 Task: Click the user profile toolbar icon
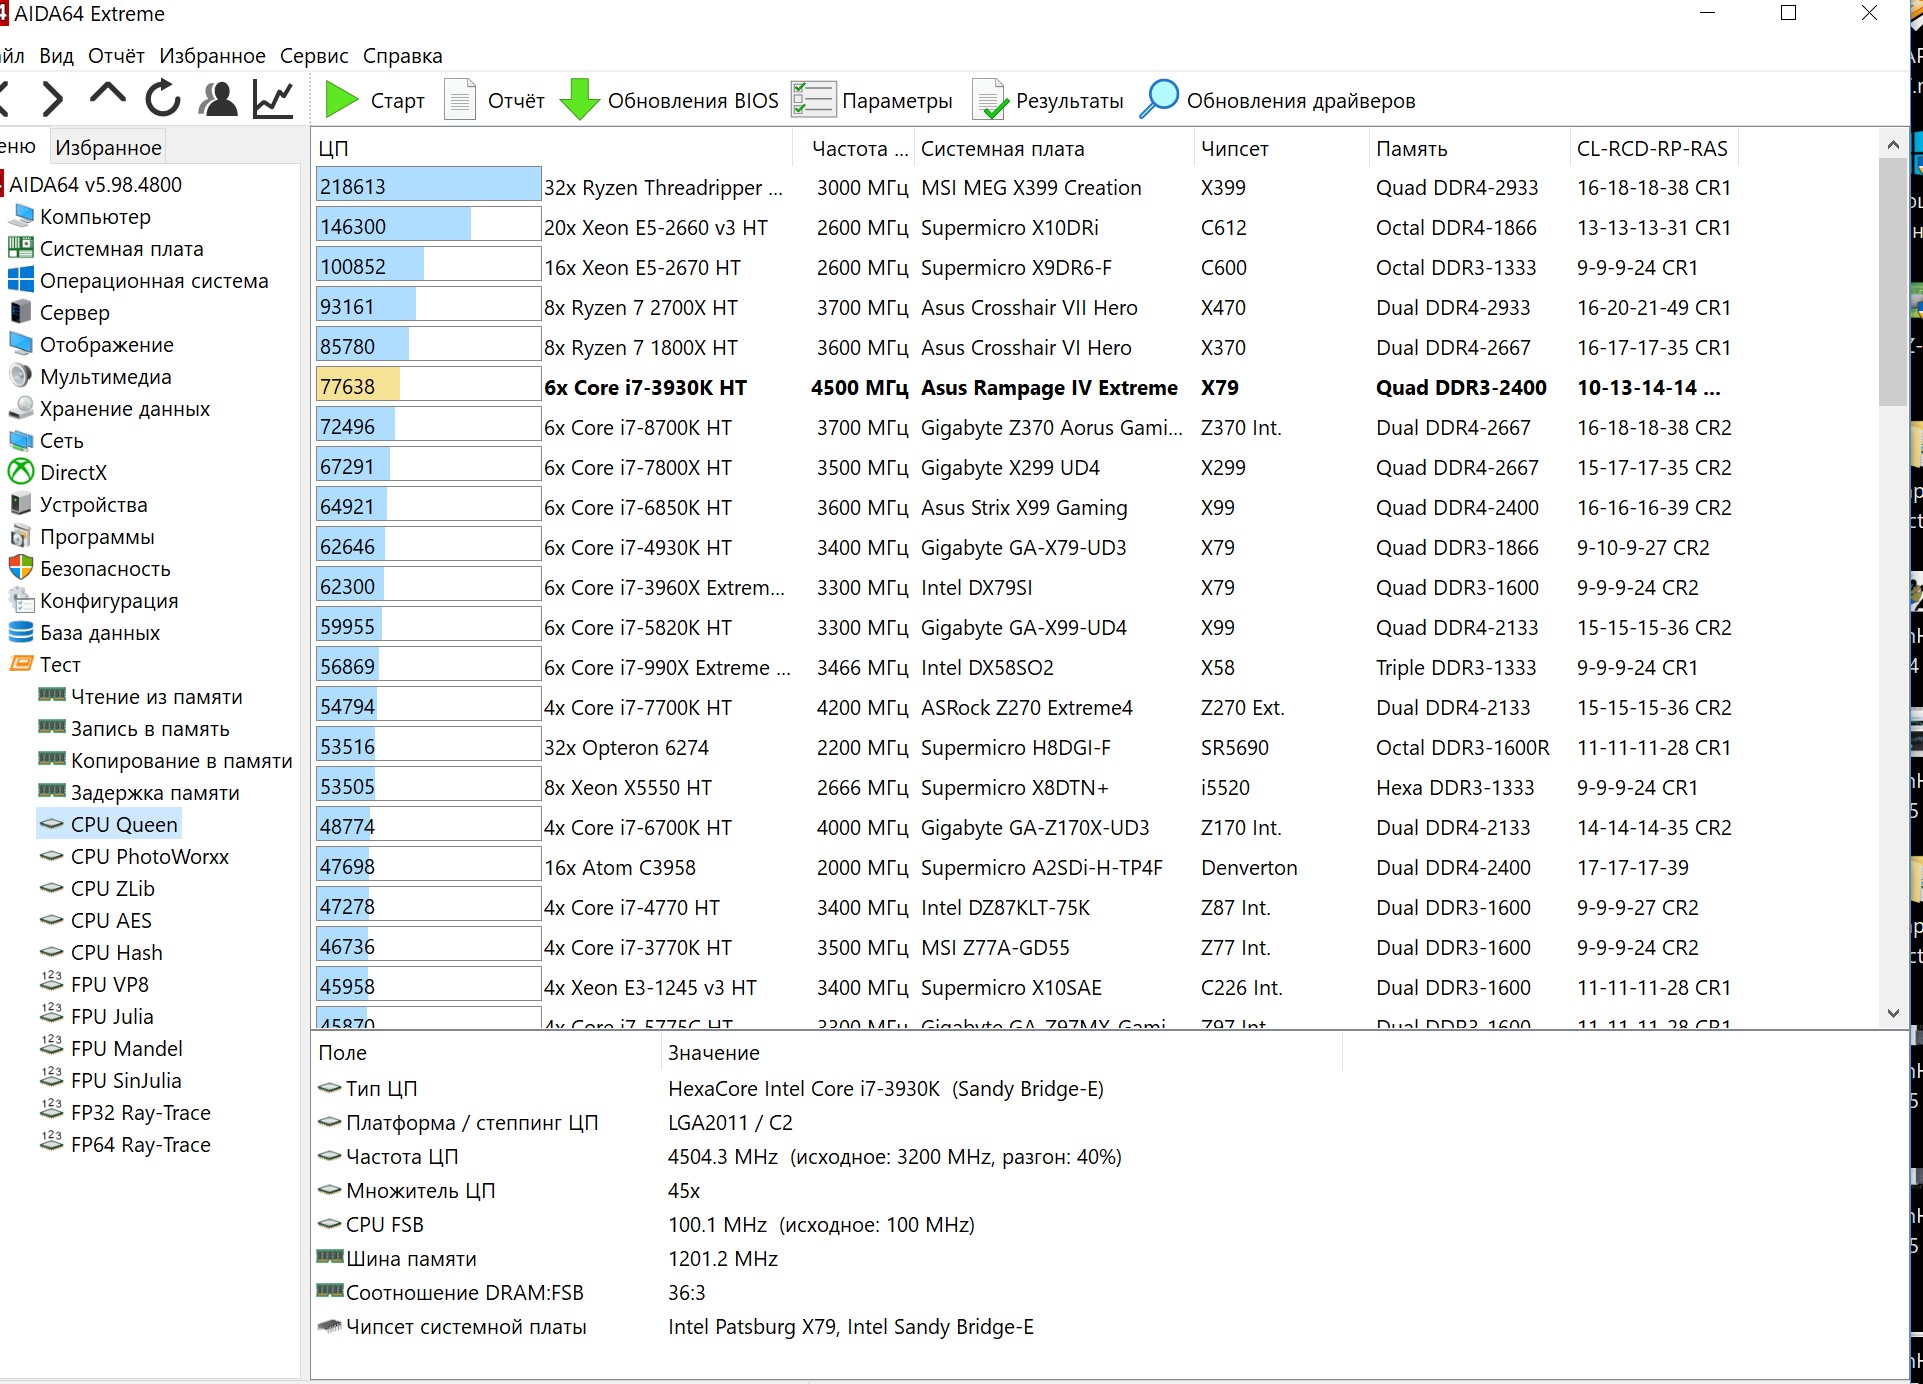point(218,99)
